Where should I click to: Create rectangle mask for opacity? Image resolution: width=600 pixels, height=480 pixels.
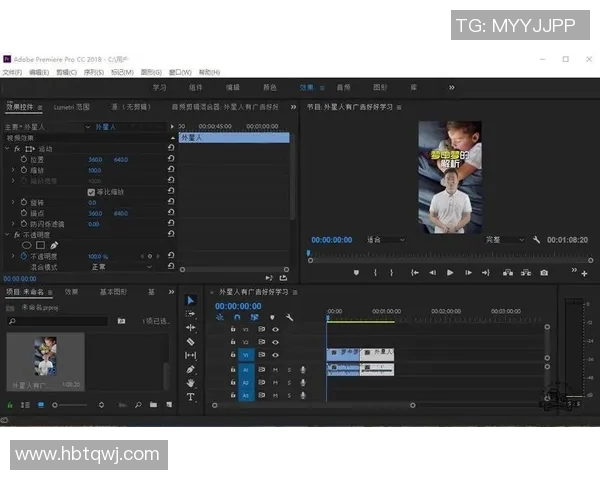coord(41,245)
